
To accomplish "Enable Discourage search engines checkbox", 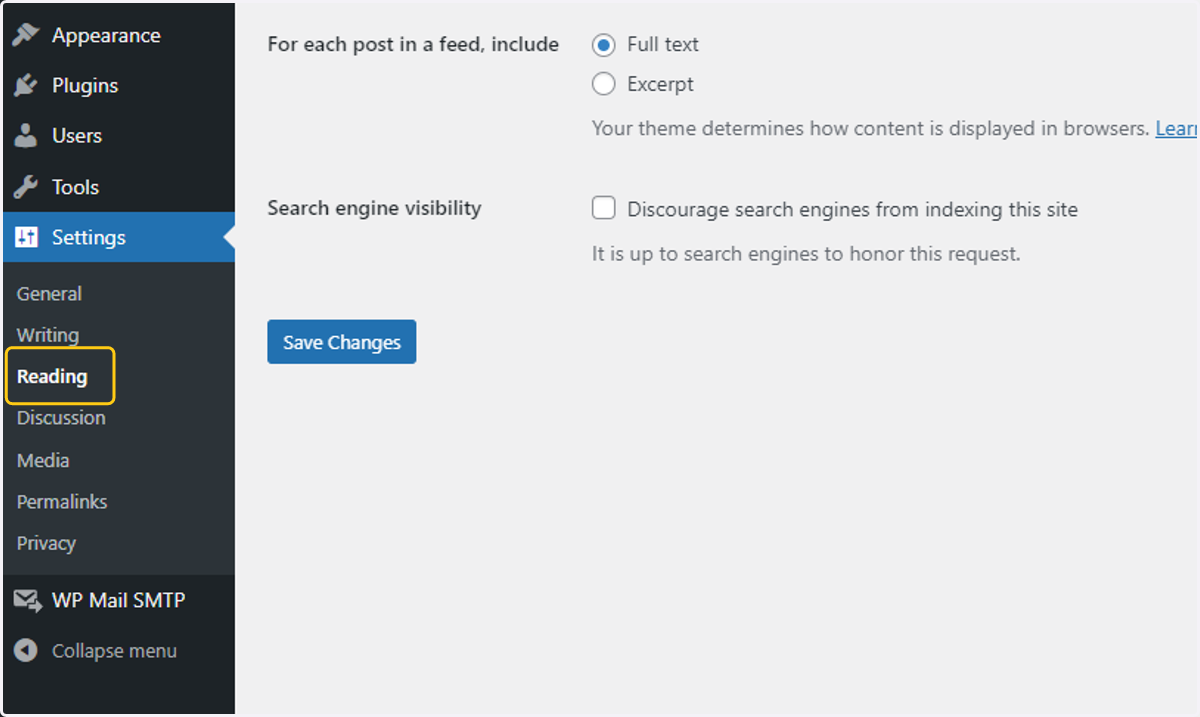I will pyautogui.click(x=603, y=208).
